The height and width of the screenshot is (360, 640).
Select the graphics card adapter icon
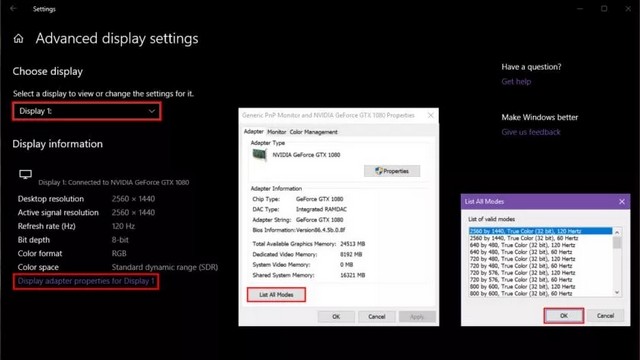(260, 155)
